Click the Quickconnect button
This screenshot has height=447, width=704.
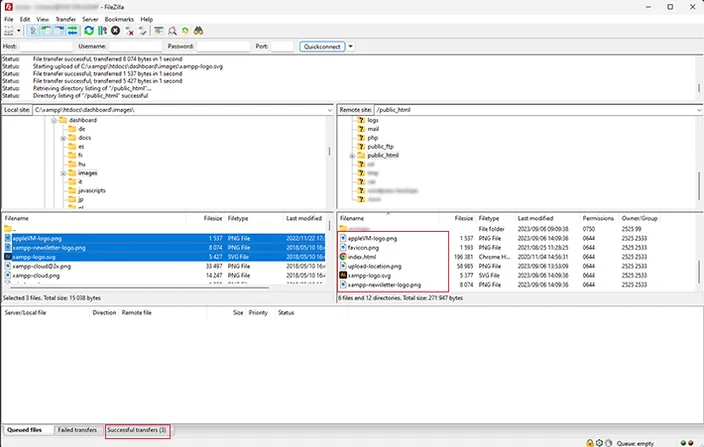322,46
